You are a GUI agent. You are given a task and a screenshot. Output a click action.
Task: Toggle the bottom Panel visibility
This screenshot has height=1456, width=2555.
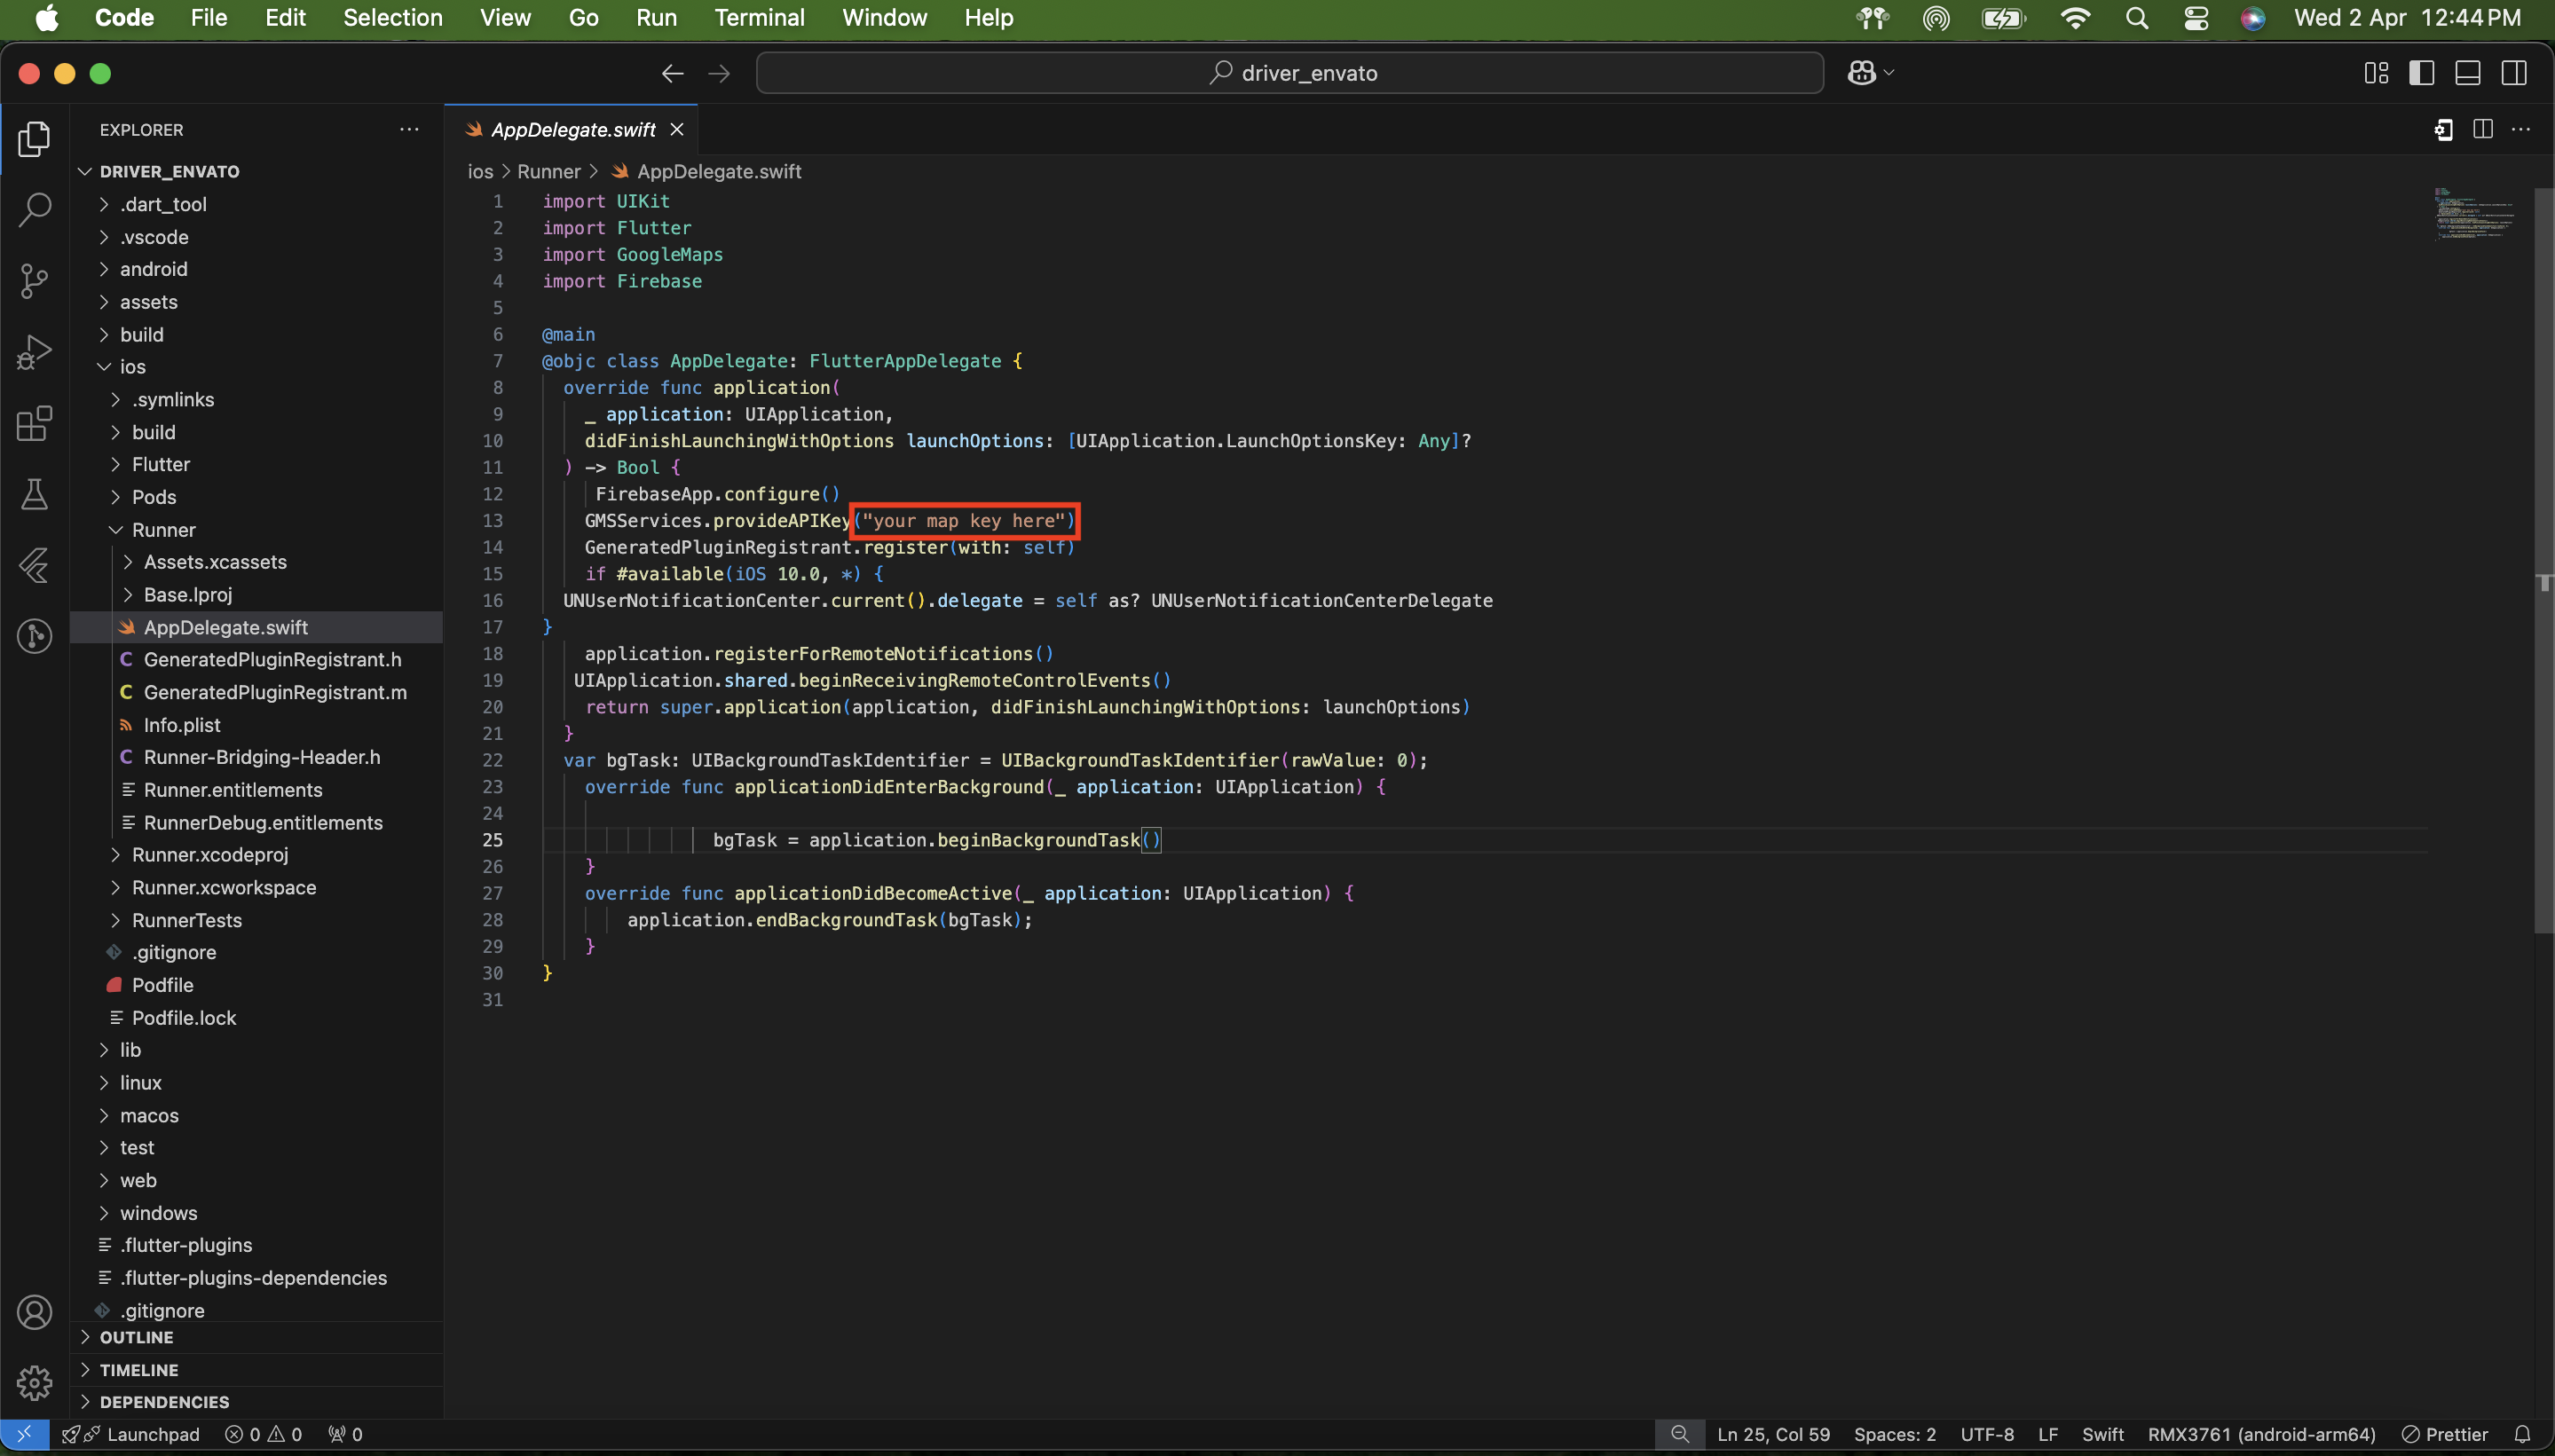(x=2467, y=73)
